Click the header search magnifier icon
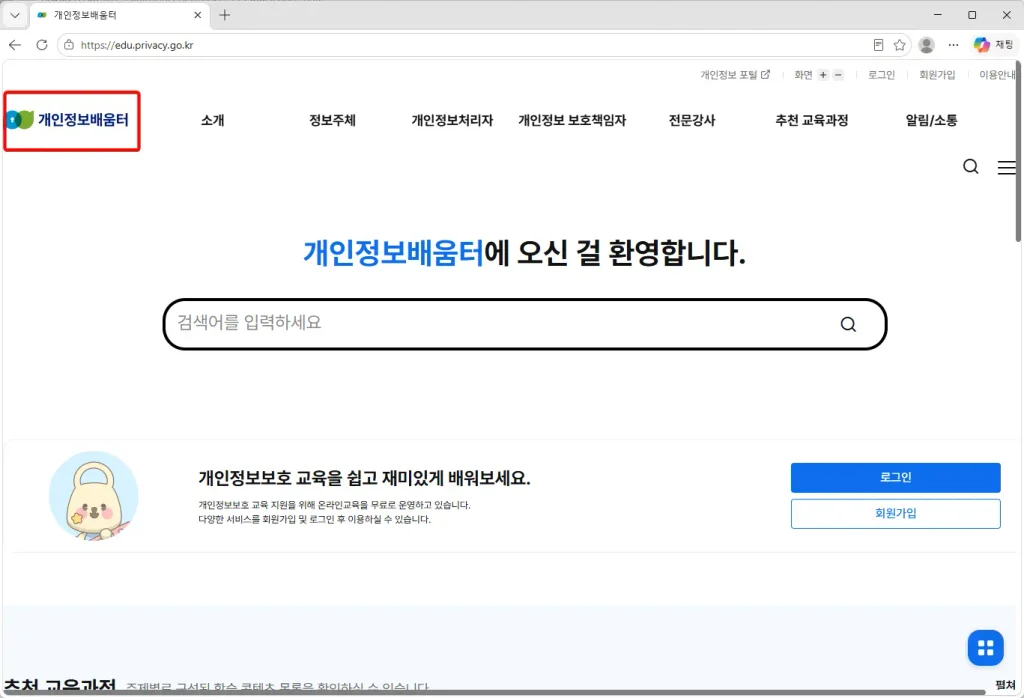This screenshot has height=698, width=1024. 971,167
